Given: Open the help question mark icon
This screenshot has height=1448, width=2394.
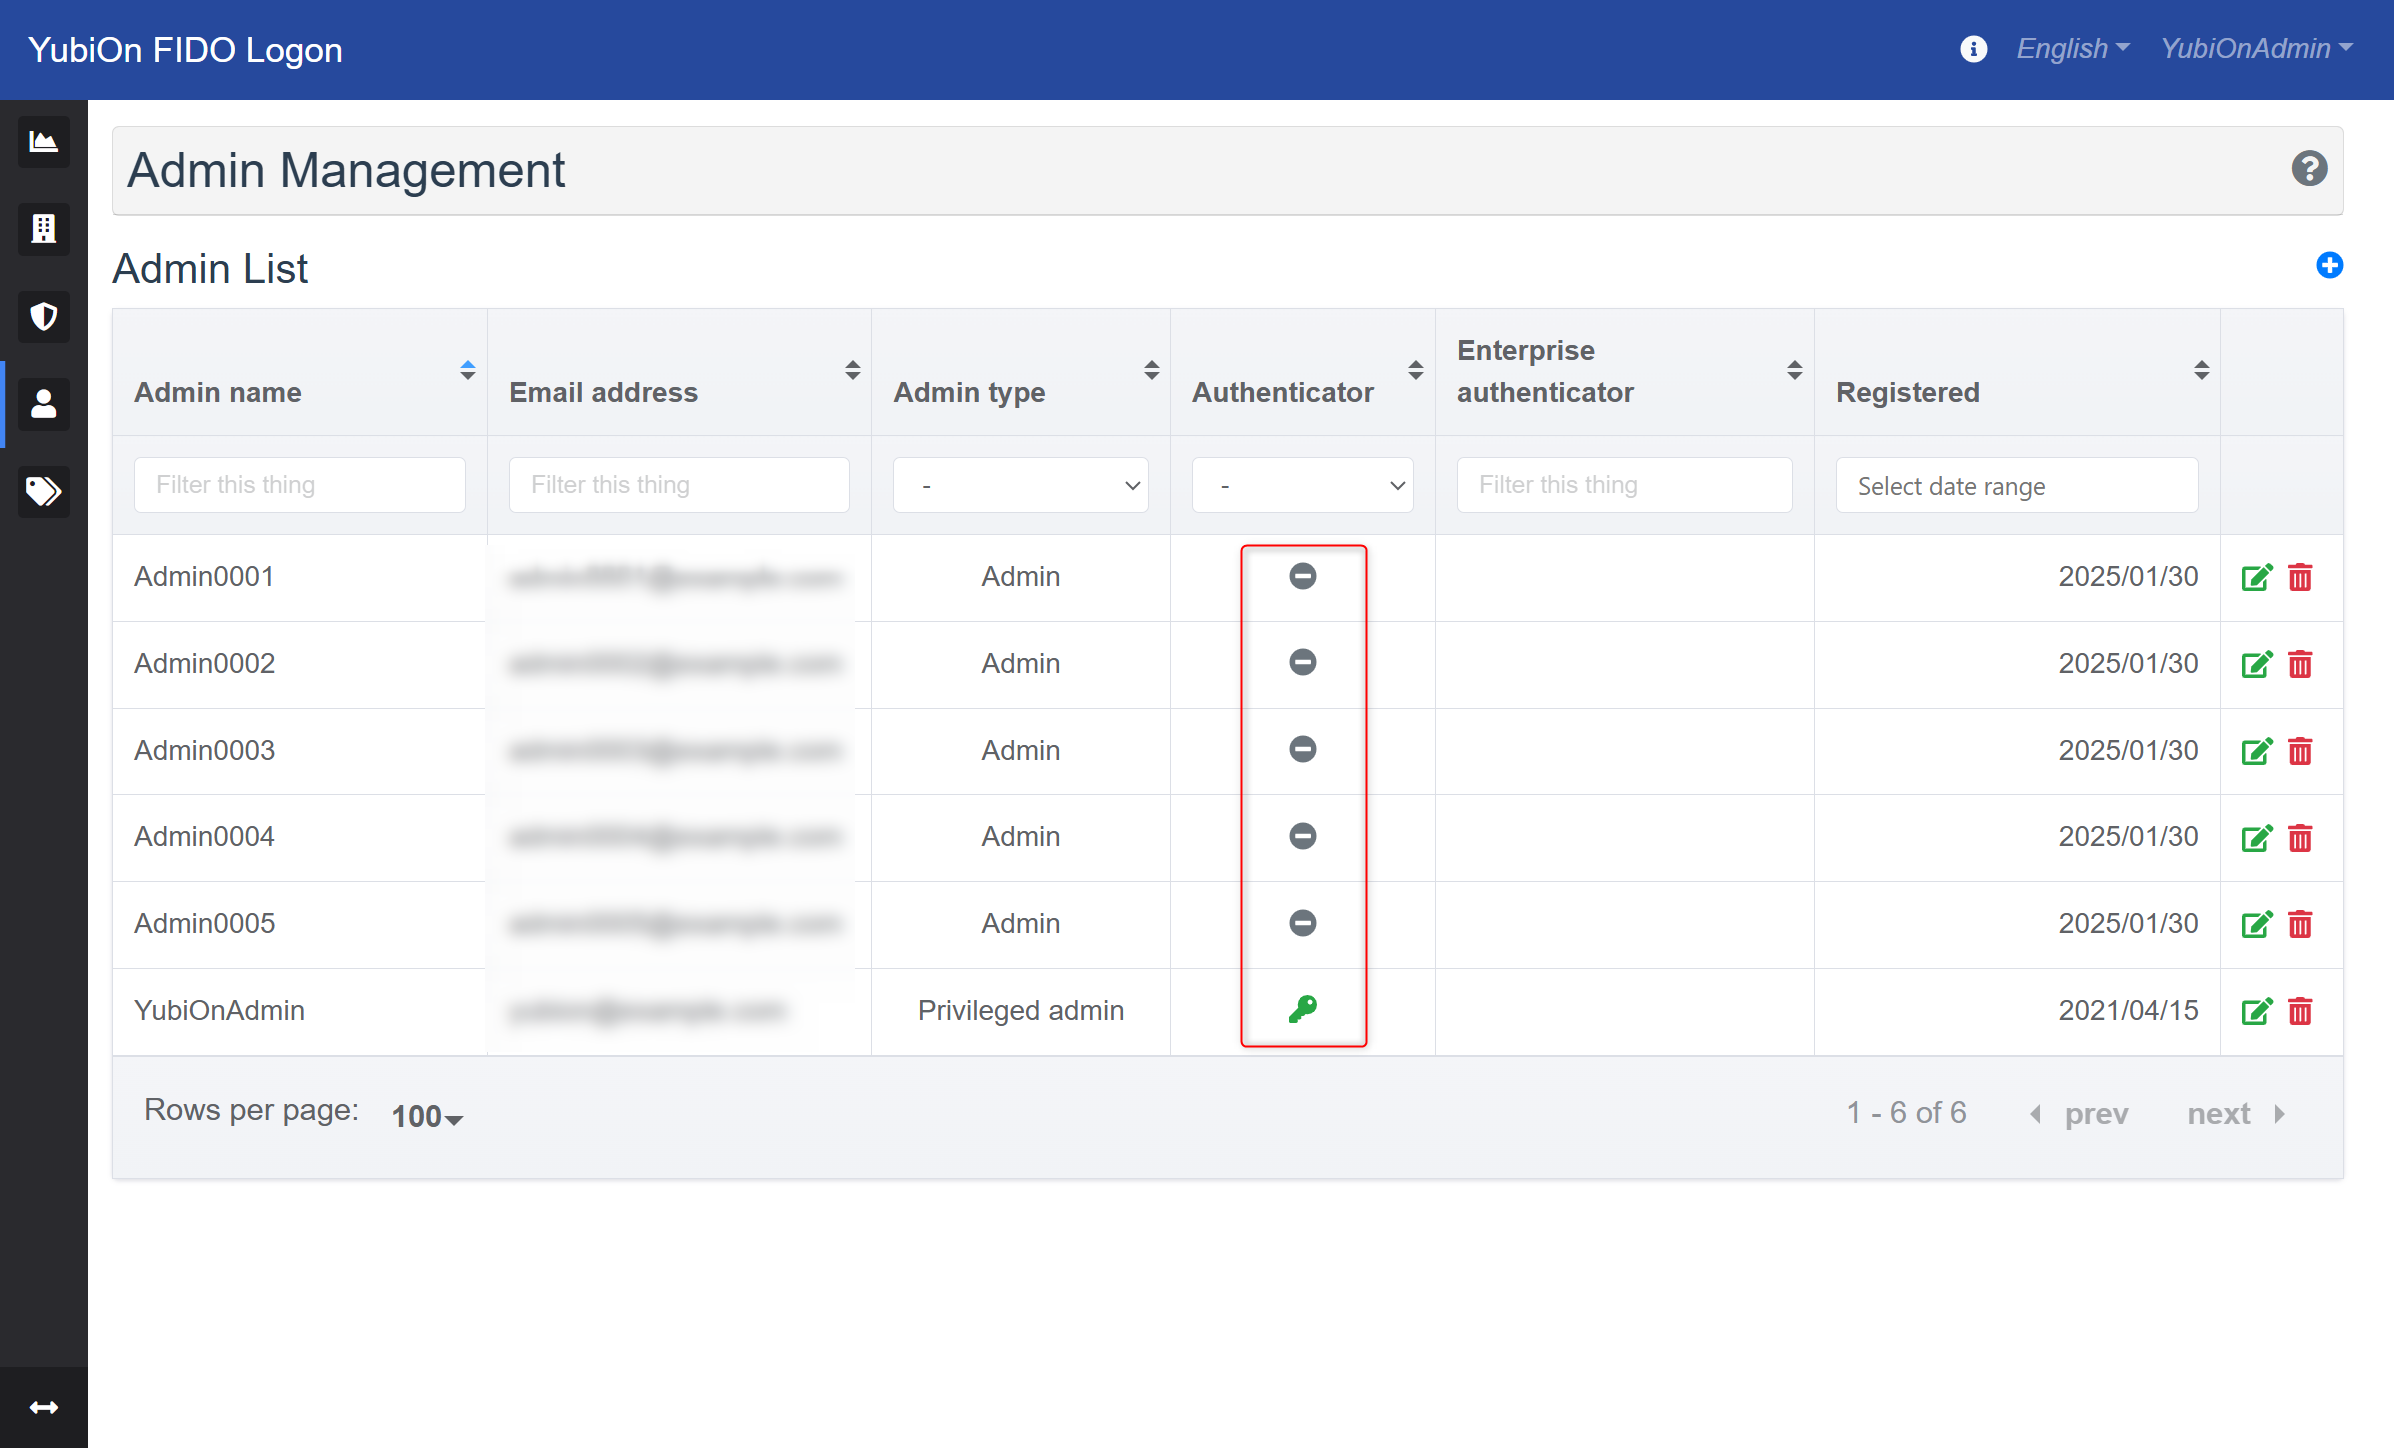Looking at the screenshot, I should coord(2309,169).
